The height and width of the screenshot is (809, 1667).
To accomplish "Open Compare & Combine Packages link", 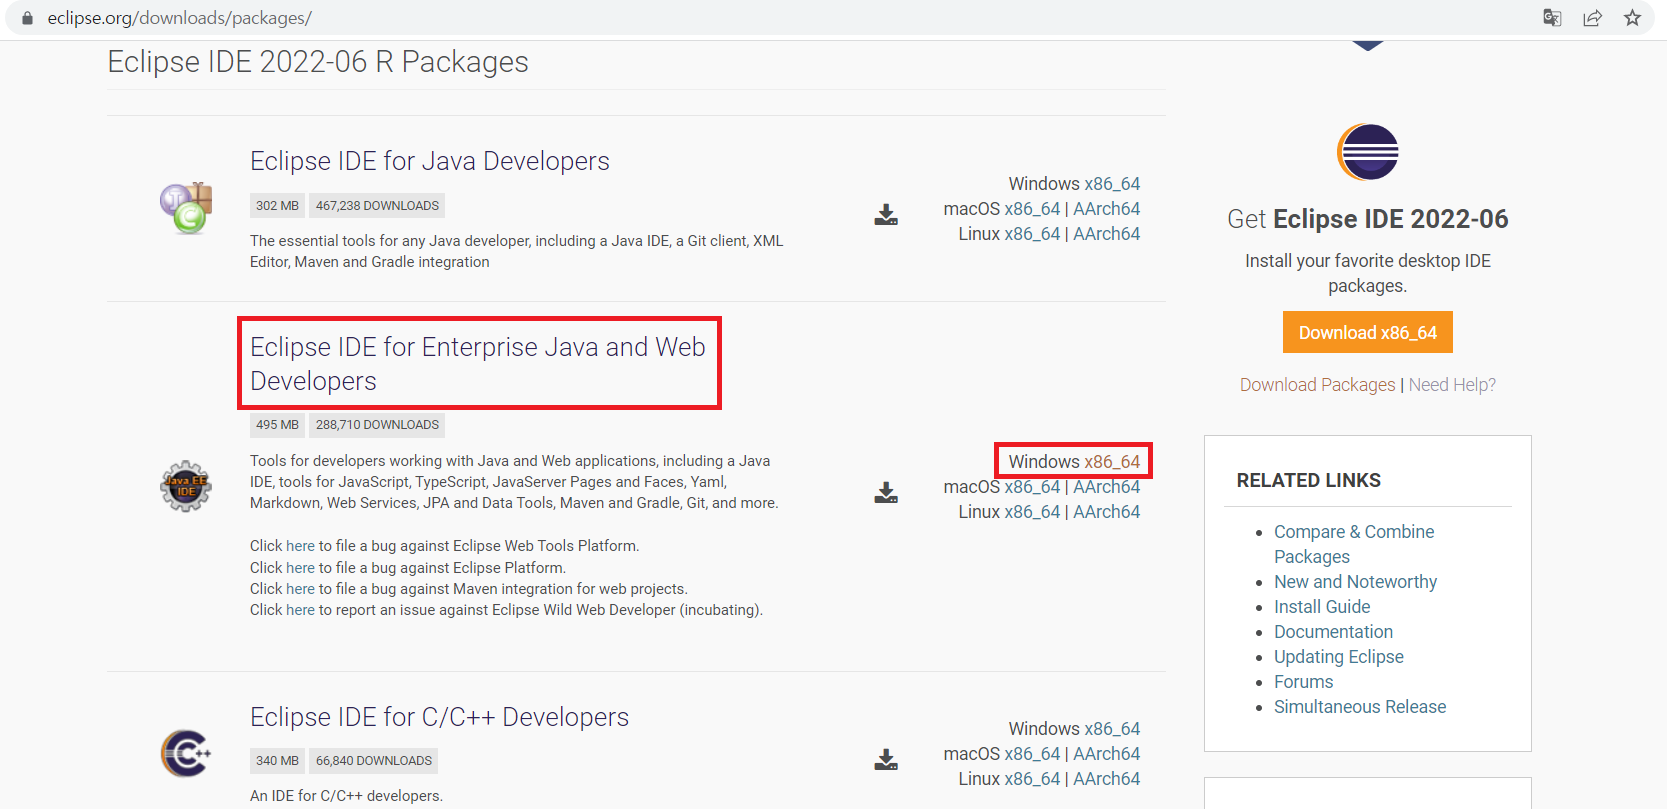I will (x=1354, y=544).
